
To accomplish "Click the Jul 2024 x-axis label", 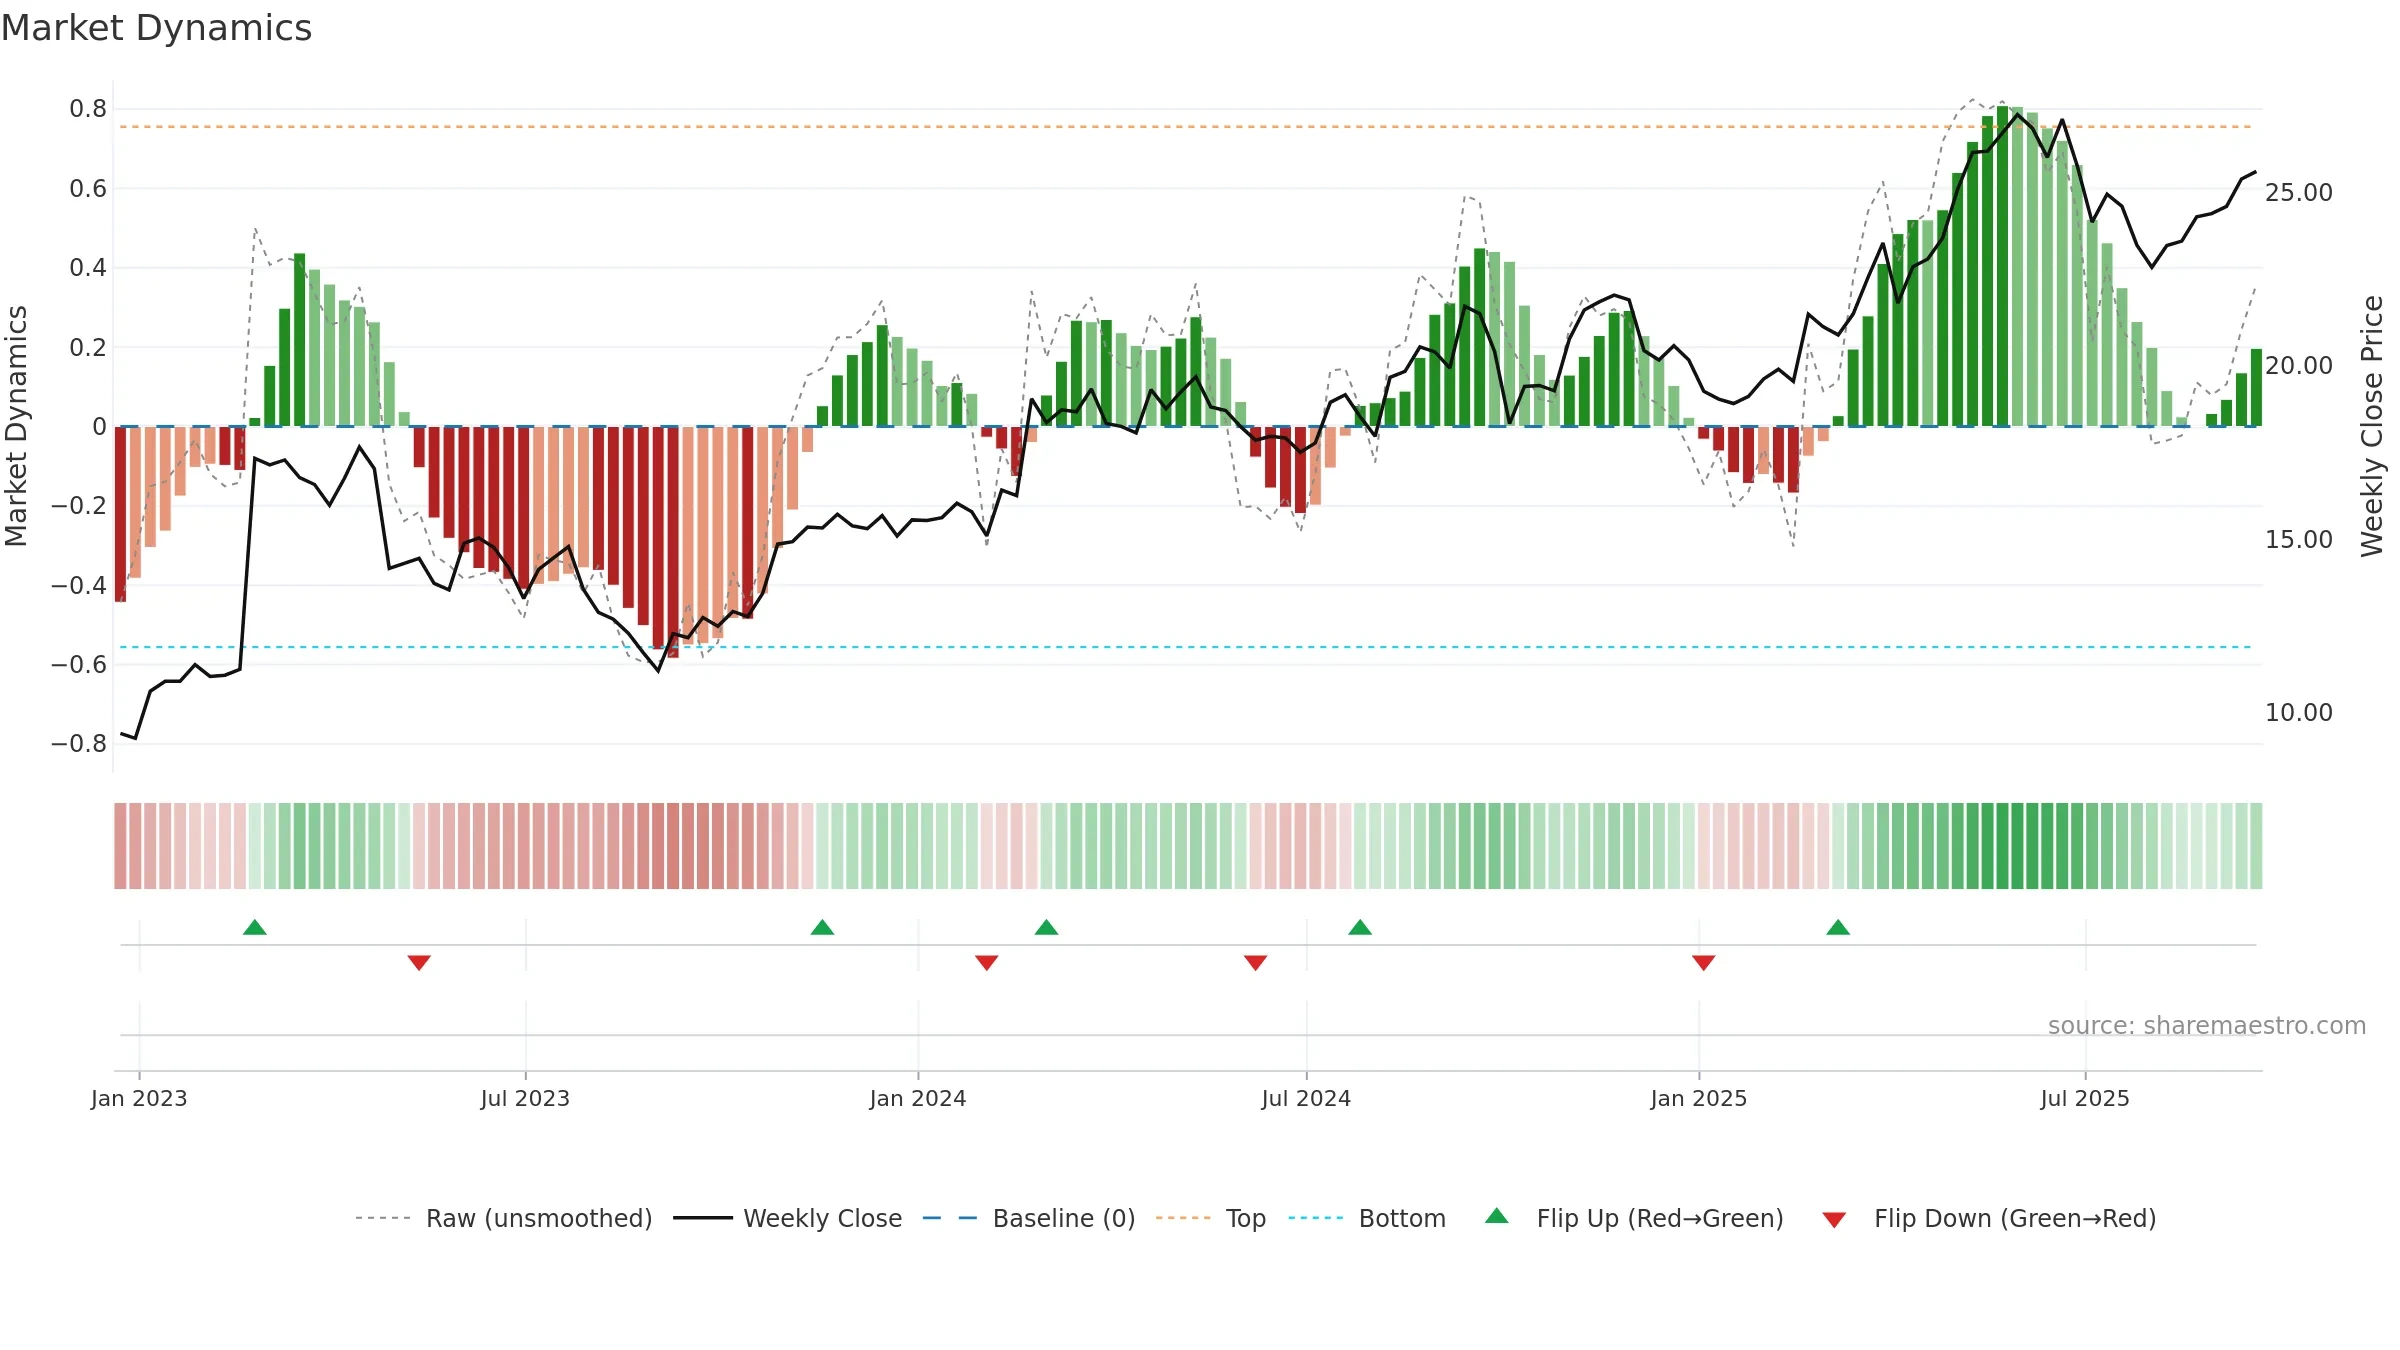I will click(x=1306, y=1098).
